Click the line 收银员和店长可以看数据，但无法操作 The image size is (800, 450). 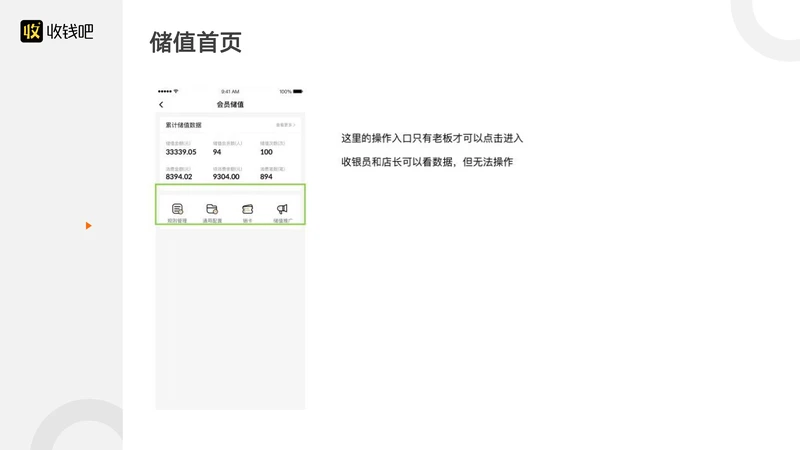[427, 162]
